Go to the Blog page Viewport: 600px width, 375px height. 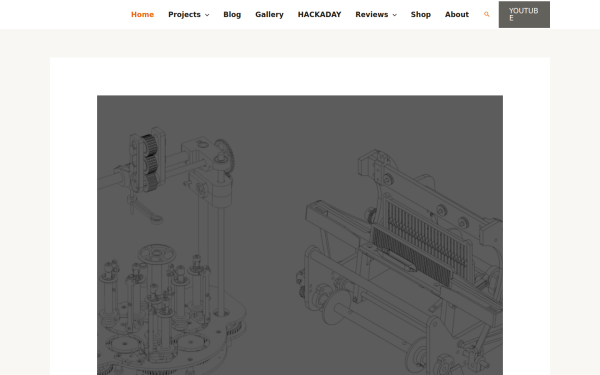pyautogui.click(x=232, y=15)
